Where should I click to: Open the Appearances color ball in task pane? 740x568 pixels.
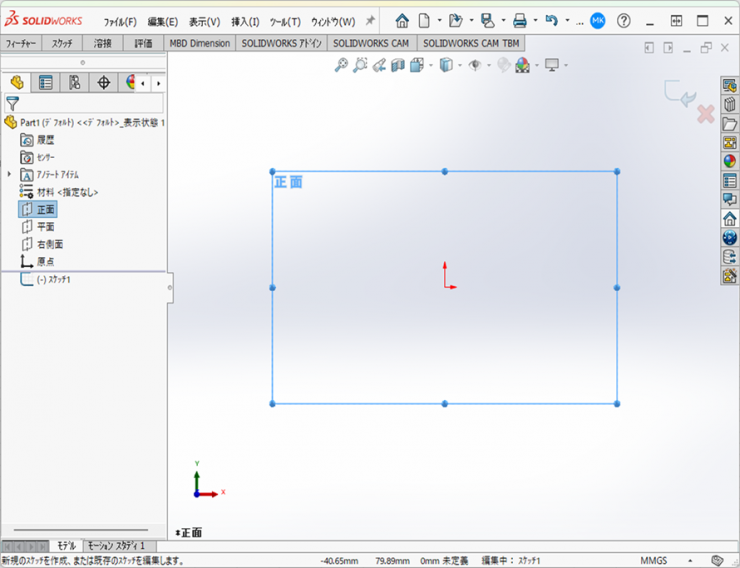pos(729,161)
